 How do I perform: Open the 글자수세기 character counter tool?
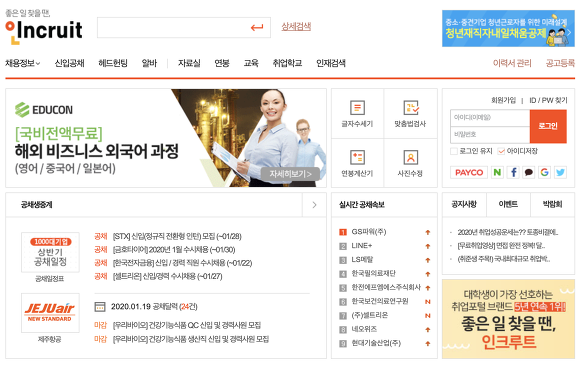(357, 114)
